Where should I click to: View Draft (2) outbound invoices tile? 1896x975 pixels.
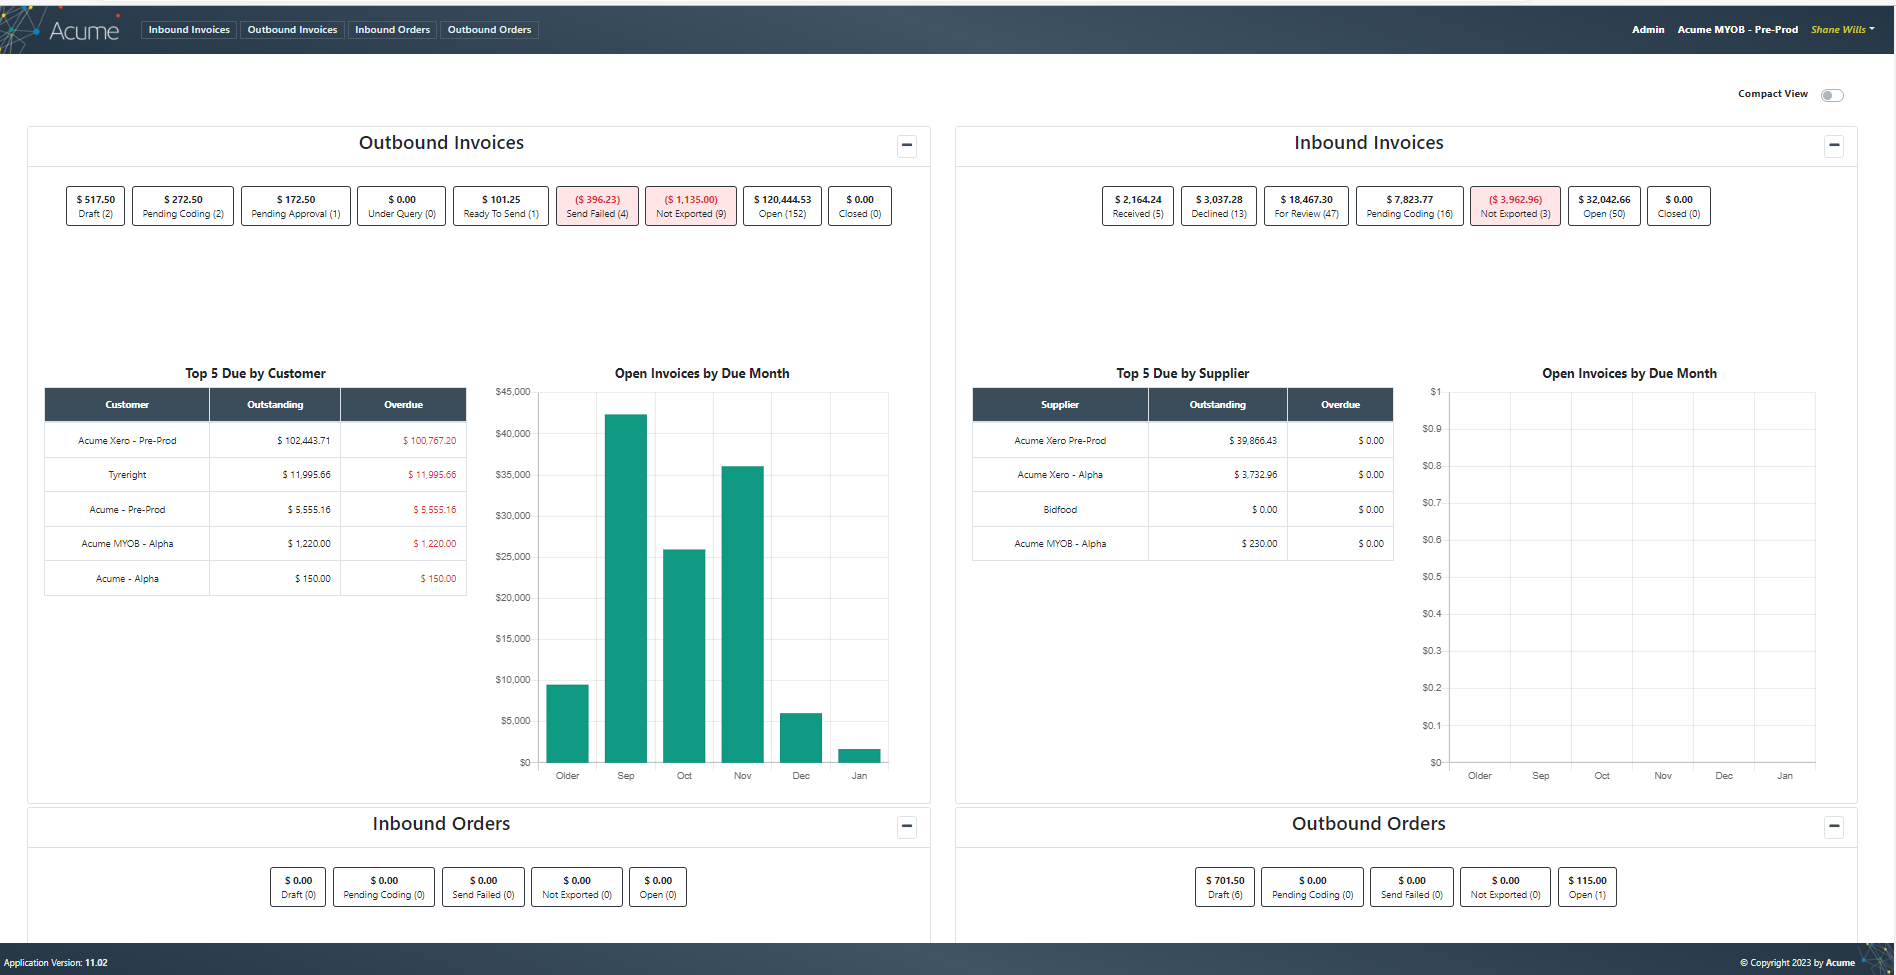[x=95, y=205]
